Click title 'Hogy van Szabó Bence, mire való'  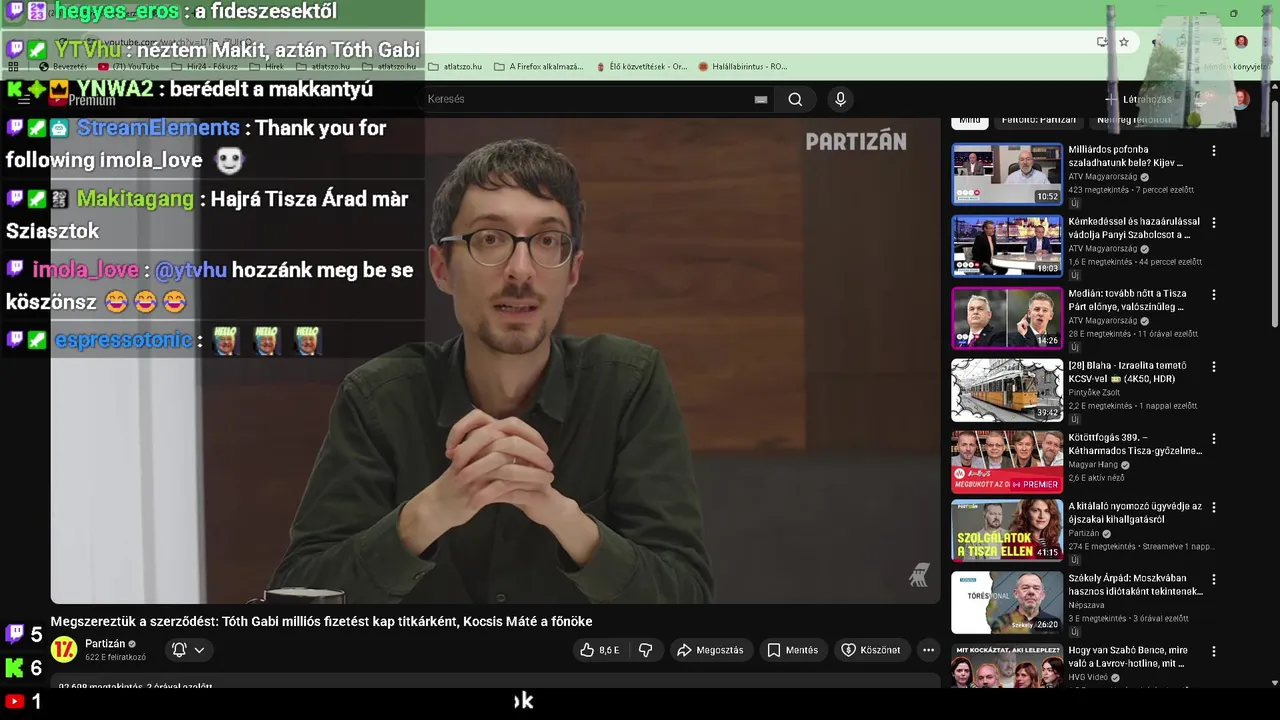tap(1128, 656)
